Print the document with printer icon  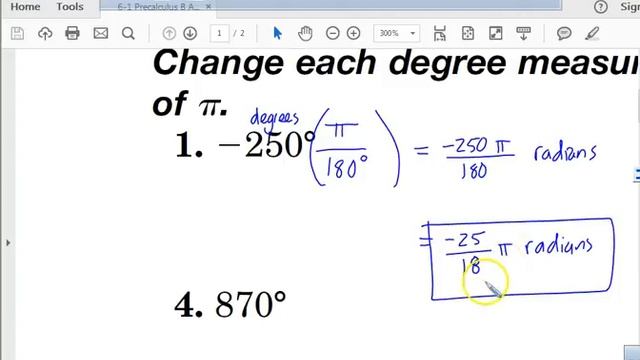point(72,33)
